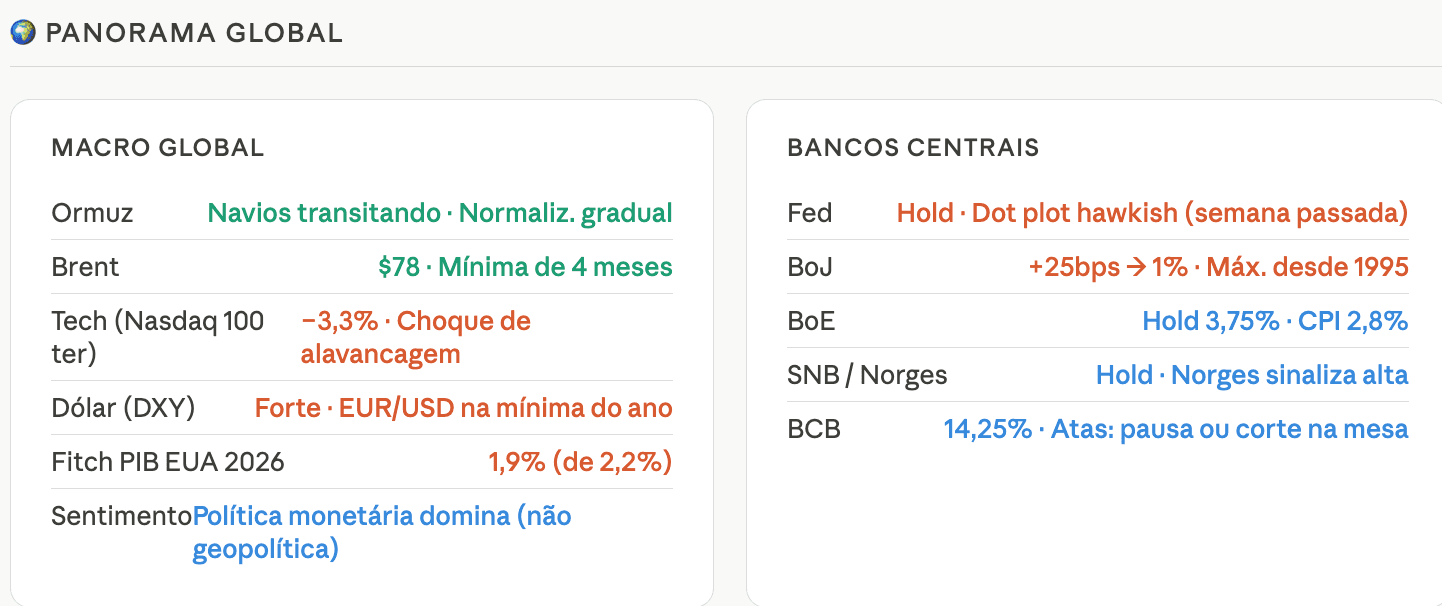Click '−3,3% · Choque de alavancagem' value

[415, 337]
